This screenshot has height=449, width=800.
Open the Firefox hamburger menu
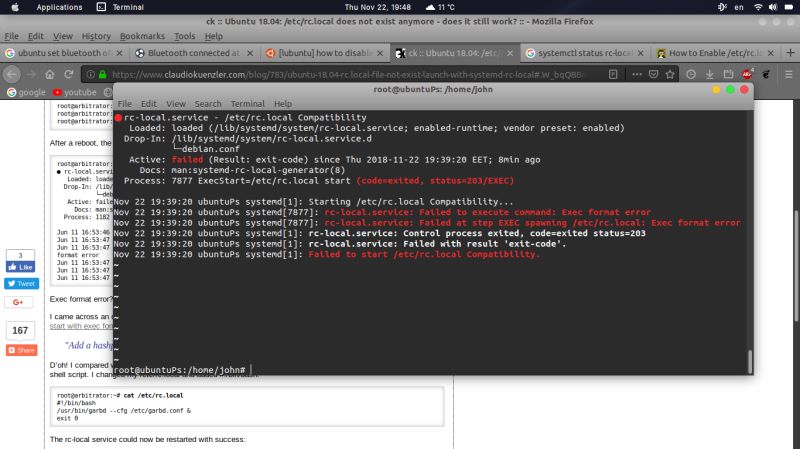pos(789,74)
